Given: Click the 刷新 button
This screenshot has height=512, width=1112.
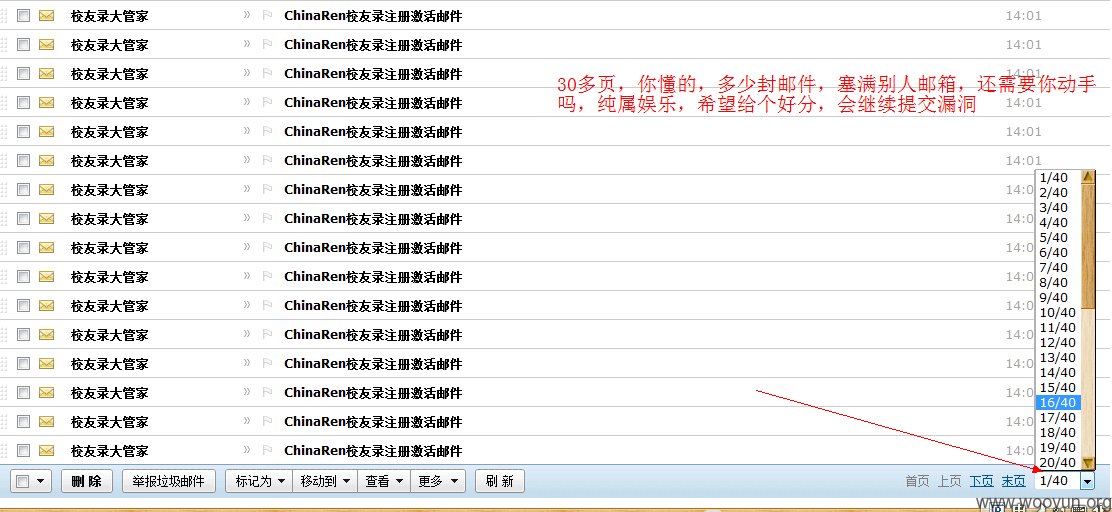Looking at the screenshot, I should coord(499,481).
